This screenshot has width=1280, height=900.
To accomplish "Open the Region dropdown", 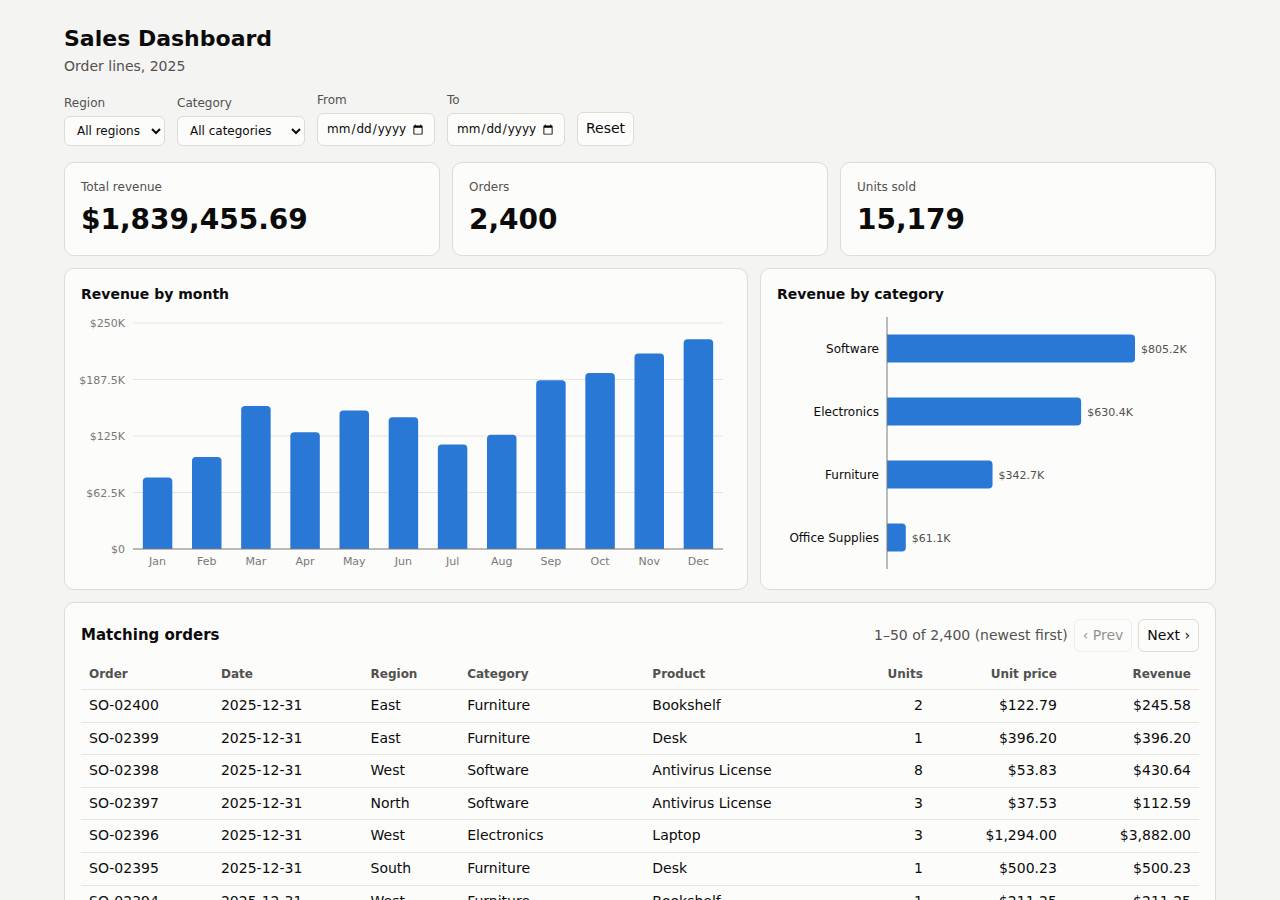I will click(114, 131).
